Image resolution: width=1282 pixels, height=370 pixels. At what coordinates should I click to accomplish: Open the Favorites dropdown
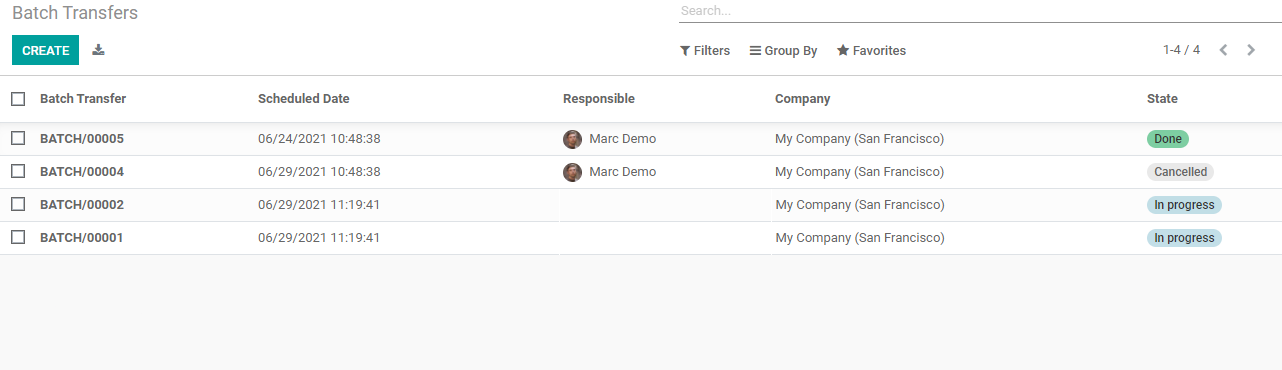tap(871, 50)
